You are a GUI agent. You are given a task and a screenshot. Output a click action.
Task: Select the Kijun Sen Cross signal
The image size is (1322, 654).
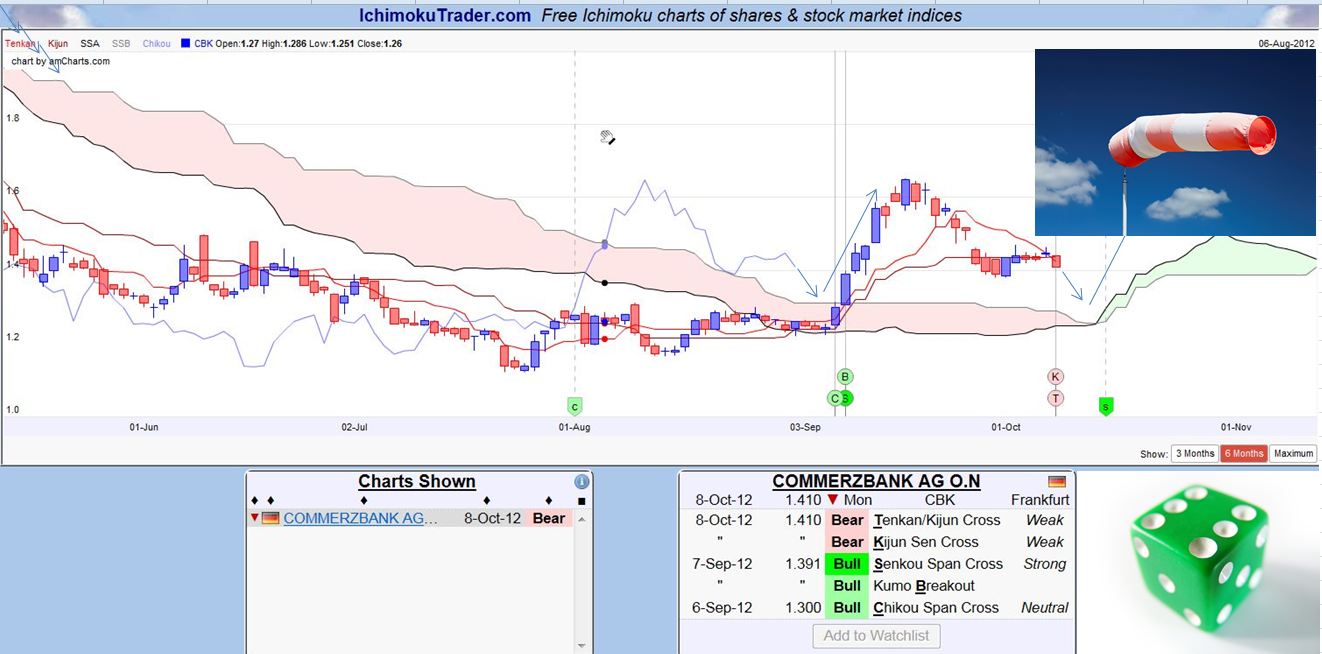[926, 542]
